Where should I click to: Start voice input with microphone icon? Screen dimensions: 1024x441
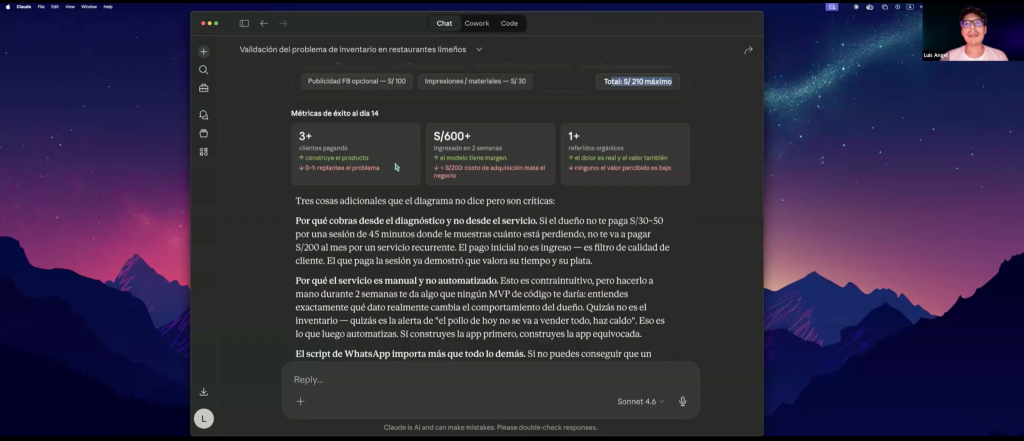coord(682,401)
